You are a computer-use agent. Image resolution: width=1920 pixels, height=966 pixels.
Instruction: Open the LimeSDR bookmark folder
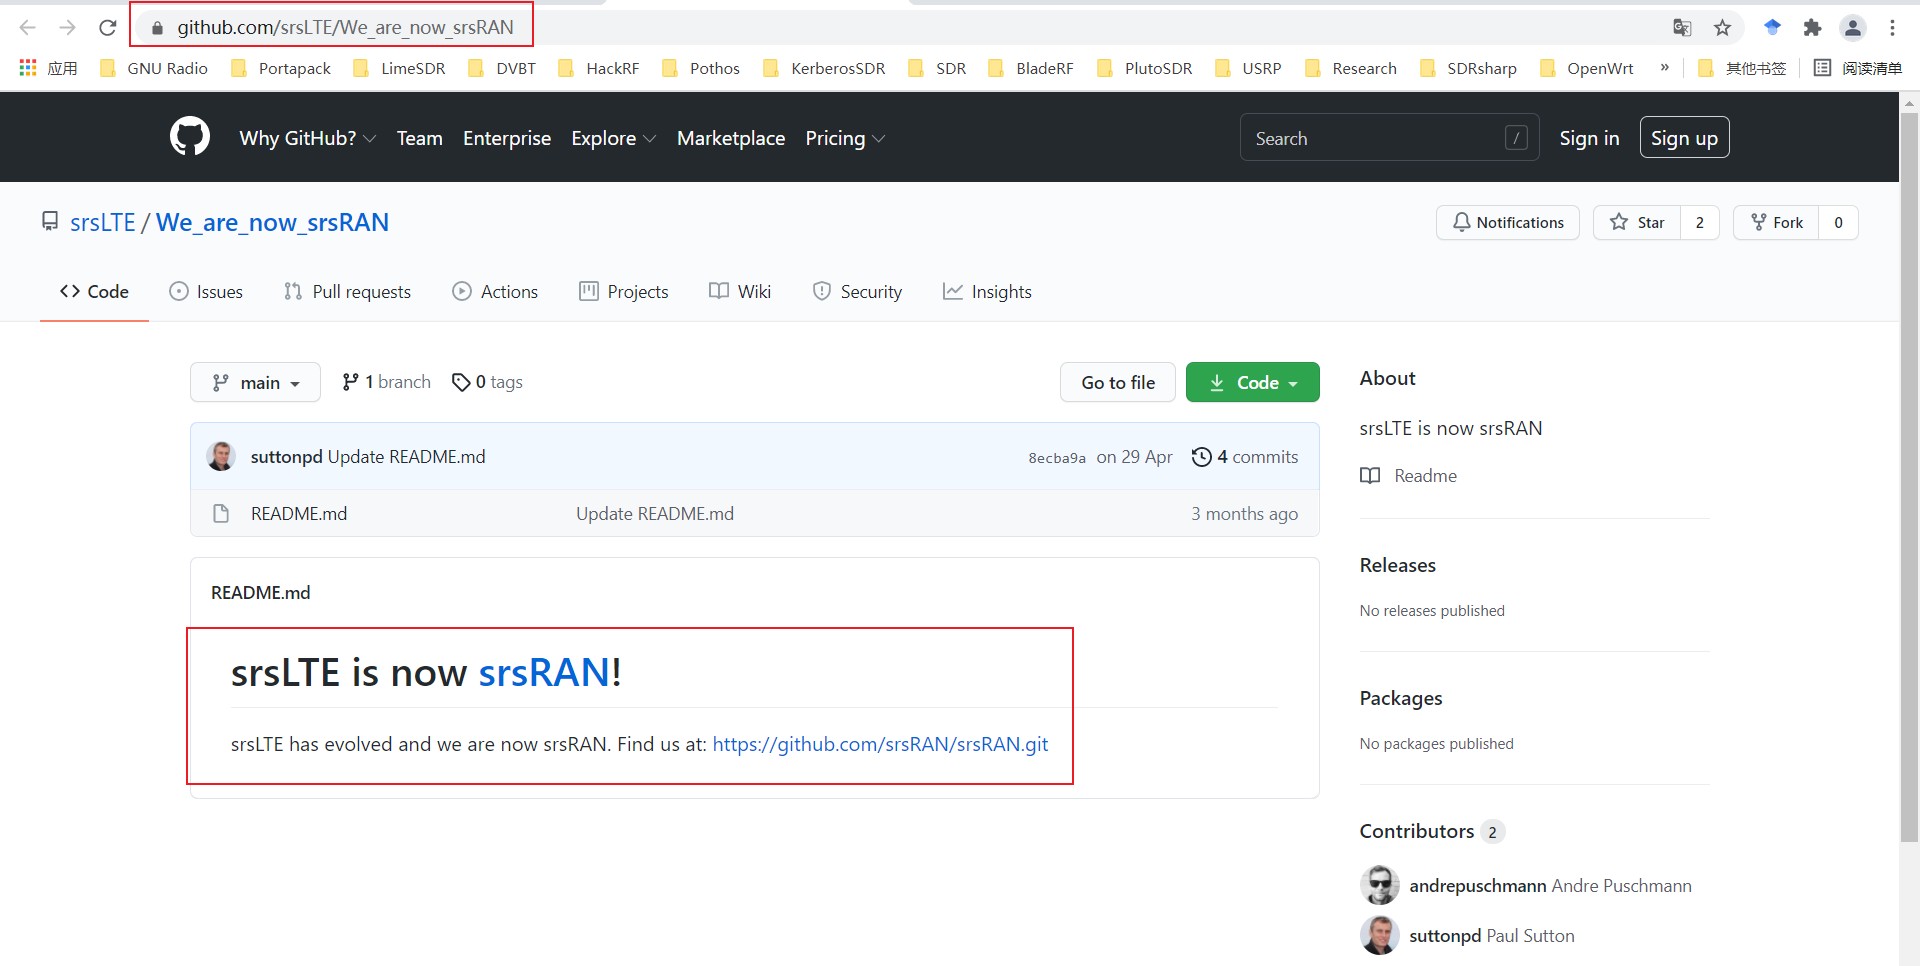399,68
